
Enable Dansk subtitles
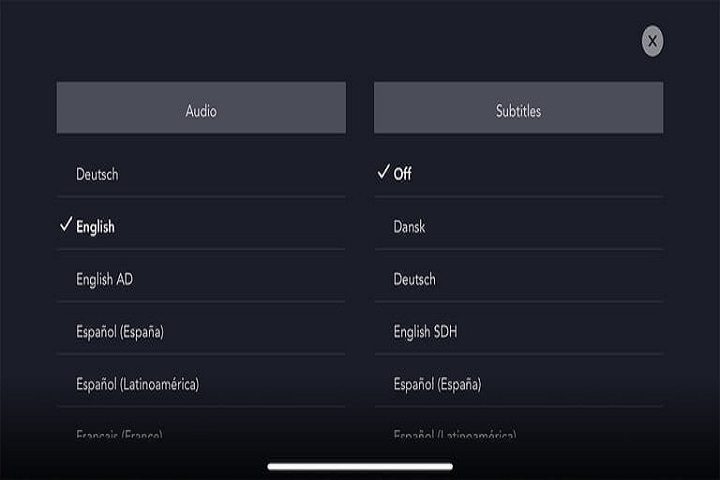pyautogui.click(x=409, y=227)
